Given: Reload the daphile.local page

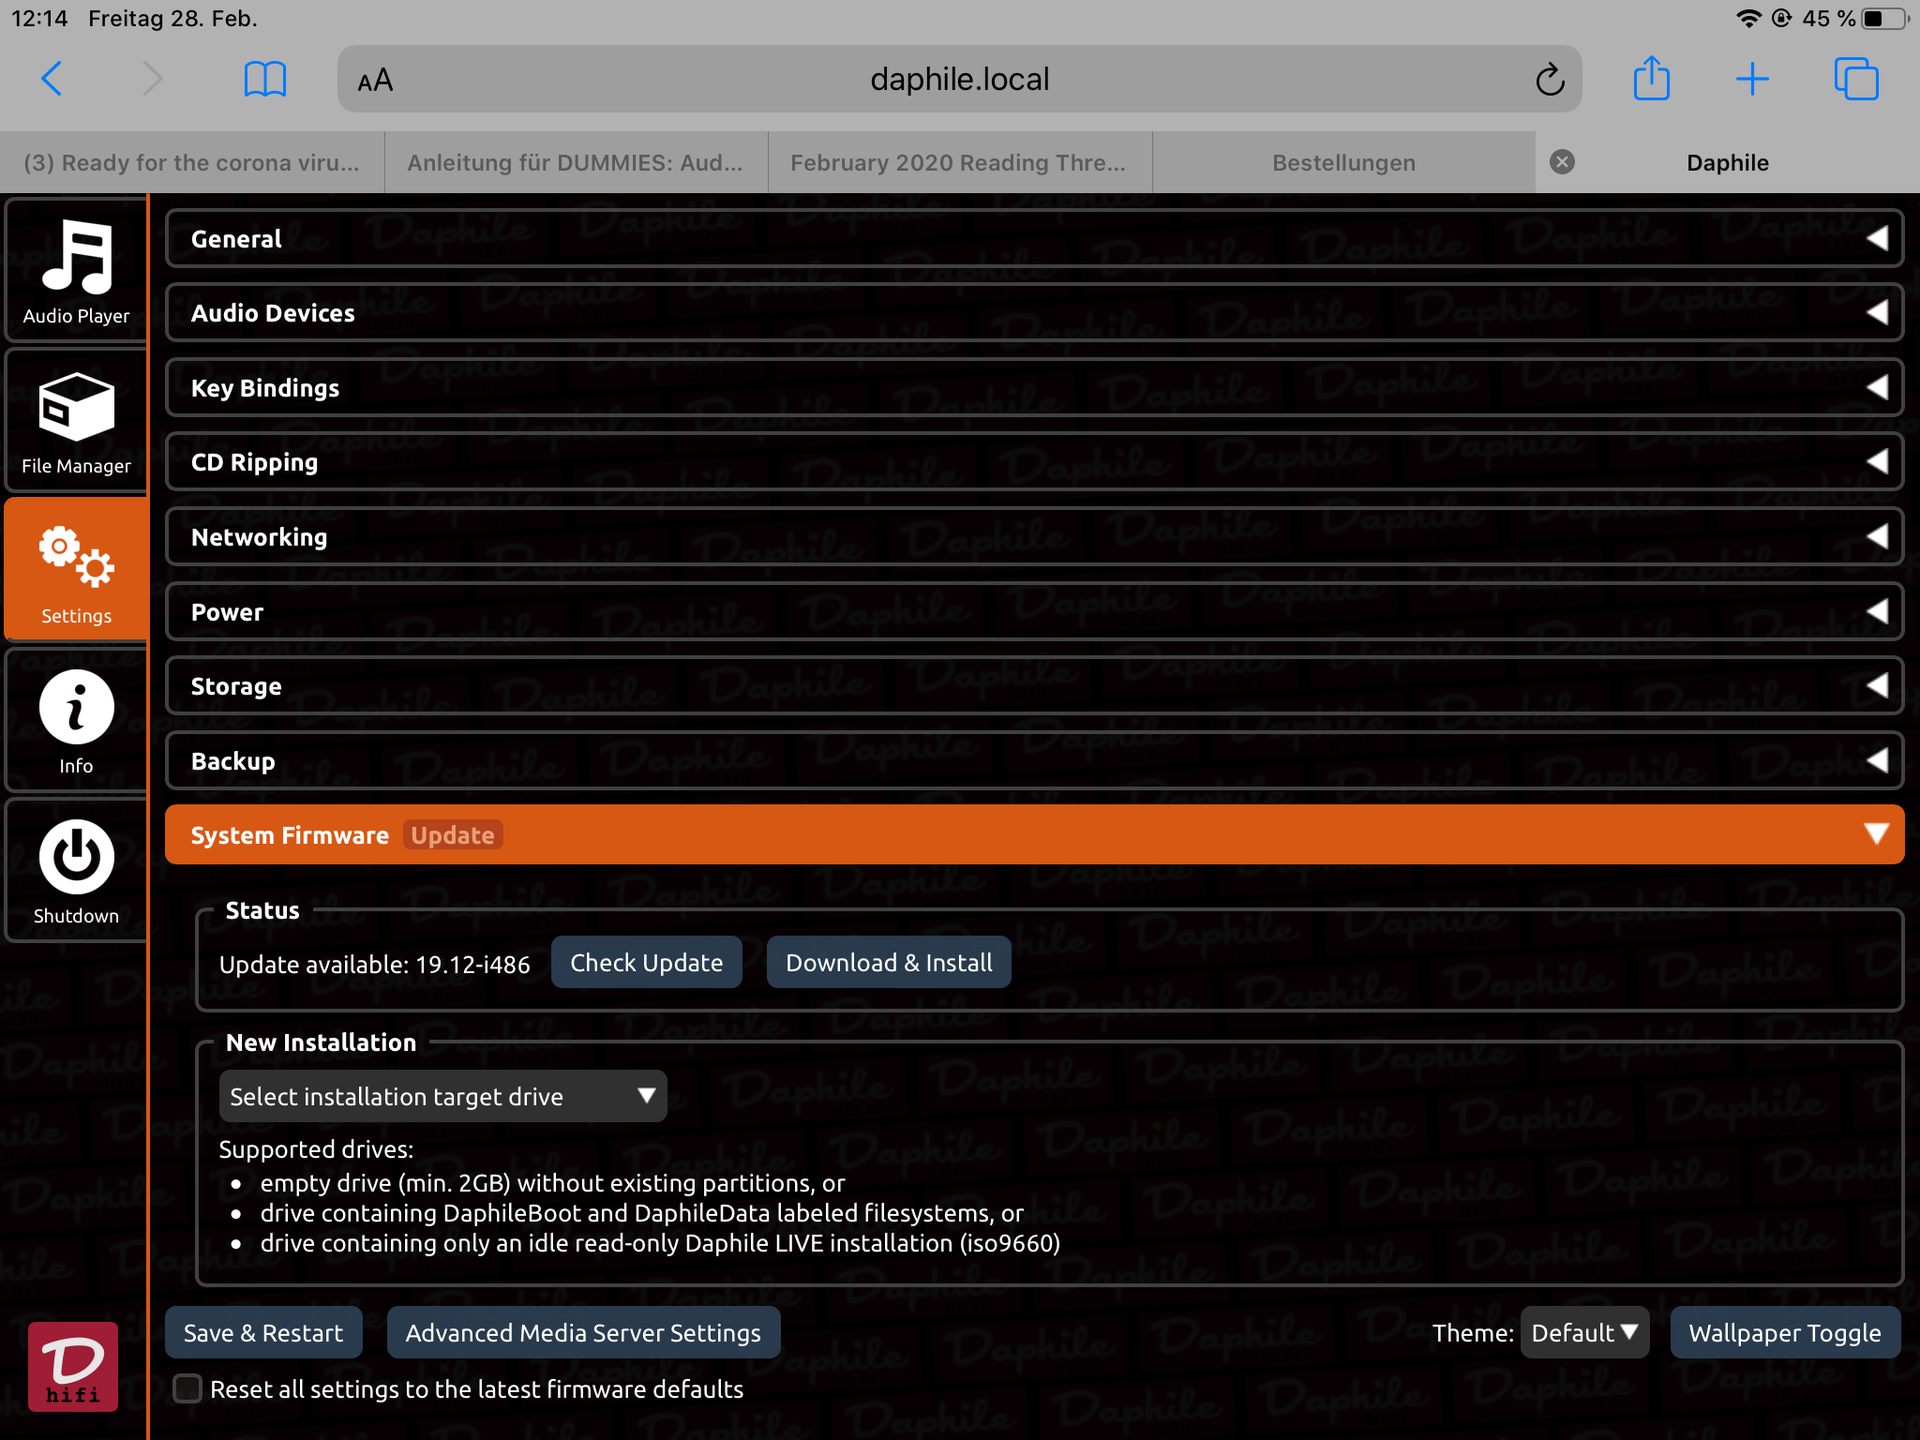Looking at the screenshot, I should [x=1549, y=79].
